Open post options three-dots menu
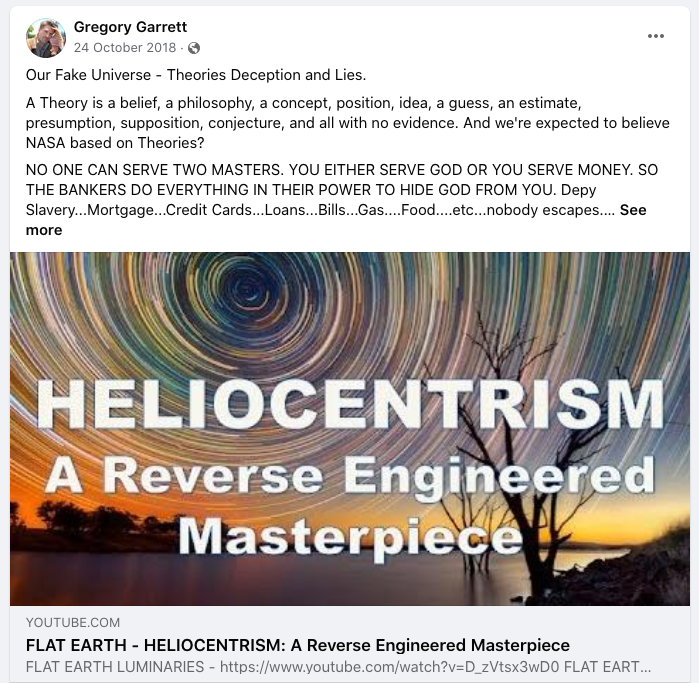This screenshot has height=683, width=699. (x=656, y=36)
